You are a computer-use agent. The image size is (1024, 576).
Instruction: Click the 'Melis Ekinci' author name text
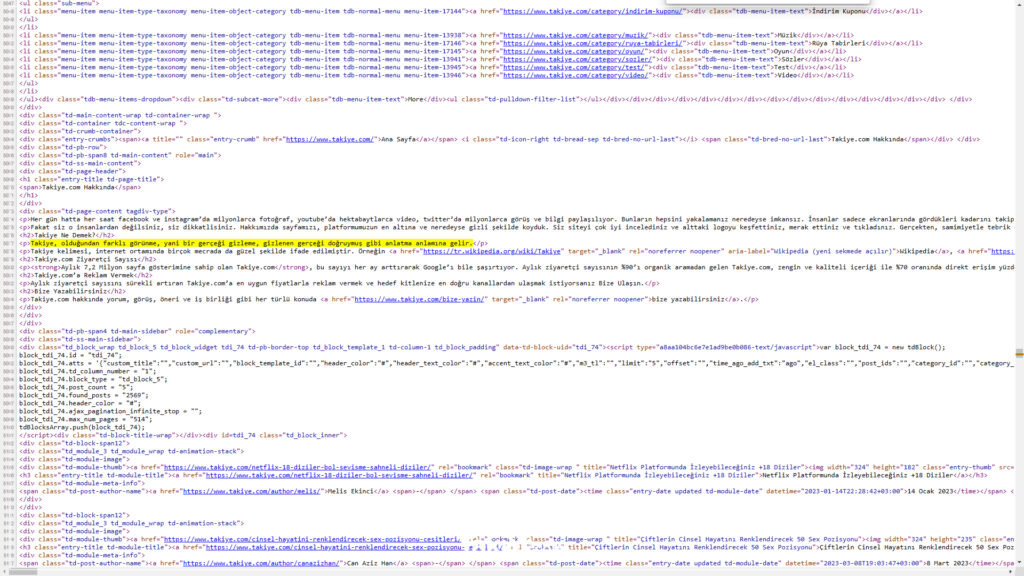point(350,491)
